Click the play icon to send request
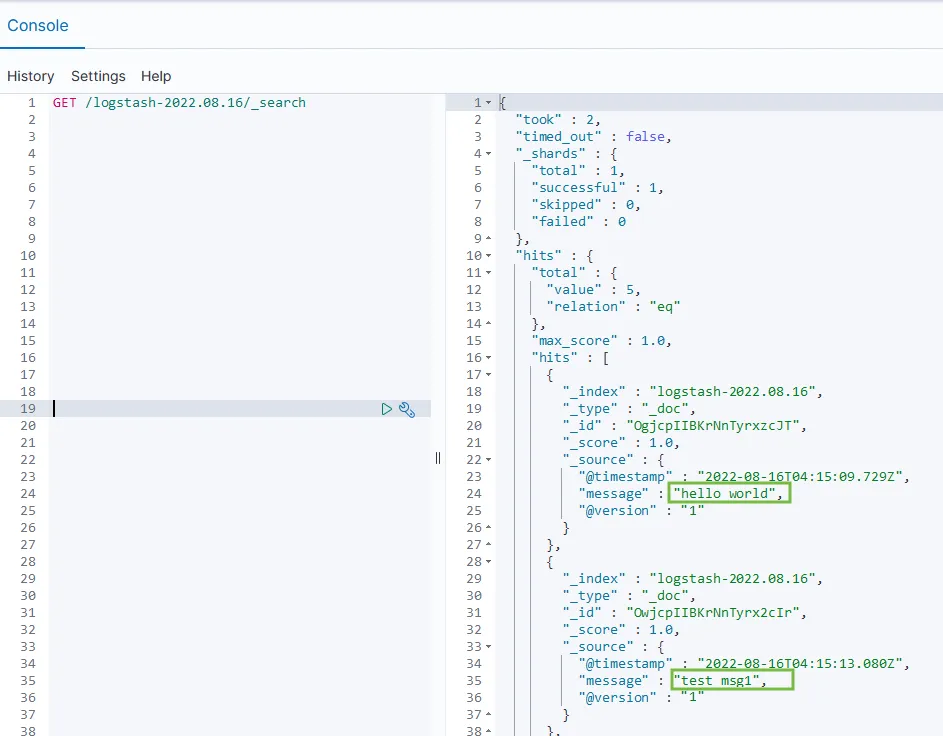Image resolution: width=943 pixels, height=736 pixels. pos(387,409)
